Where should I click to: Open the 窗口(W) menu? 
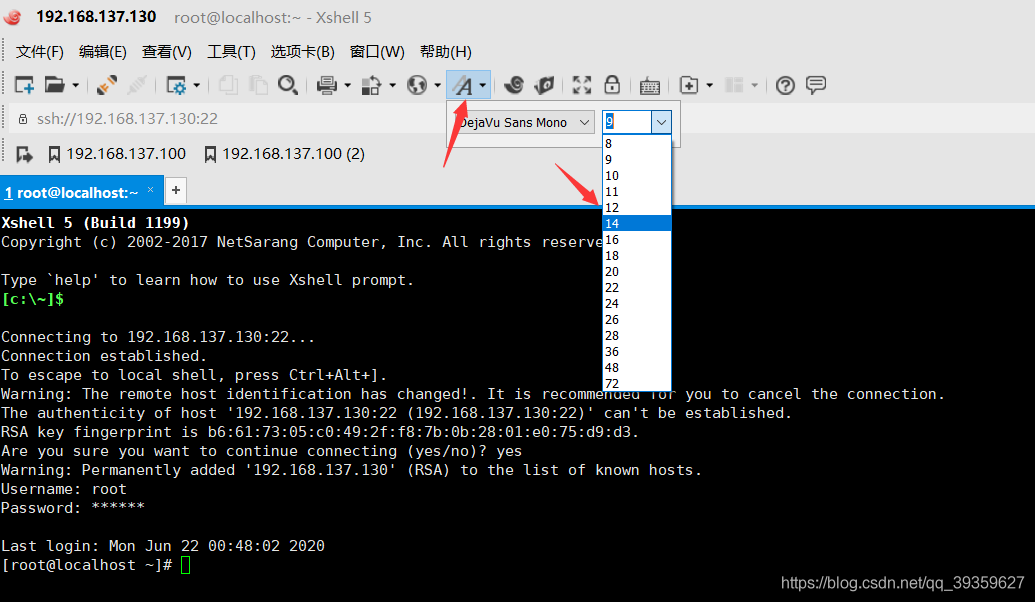[377, 51]
